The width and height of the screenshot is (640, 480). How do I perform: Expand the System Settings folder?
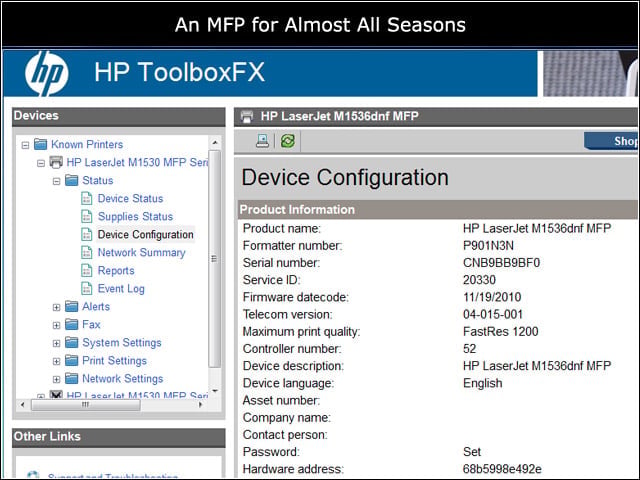(56, 343)
